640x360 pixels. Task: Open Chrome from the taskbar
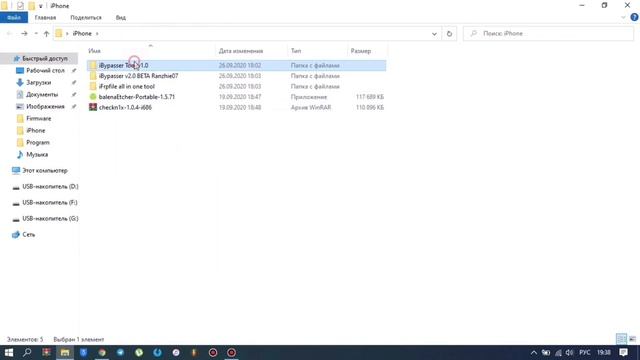(x=102, y=352)
